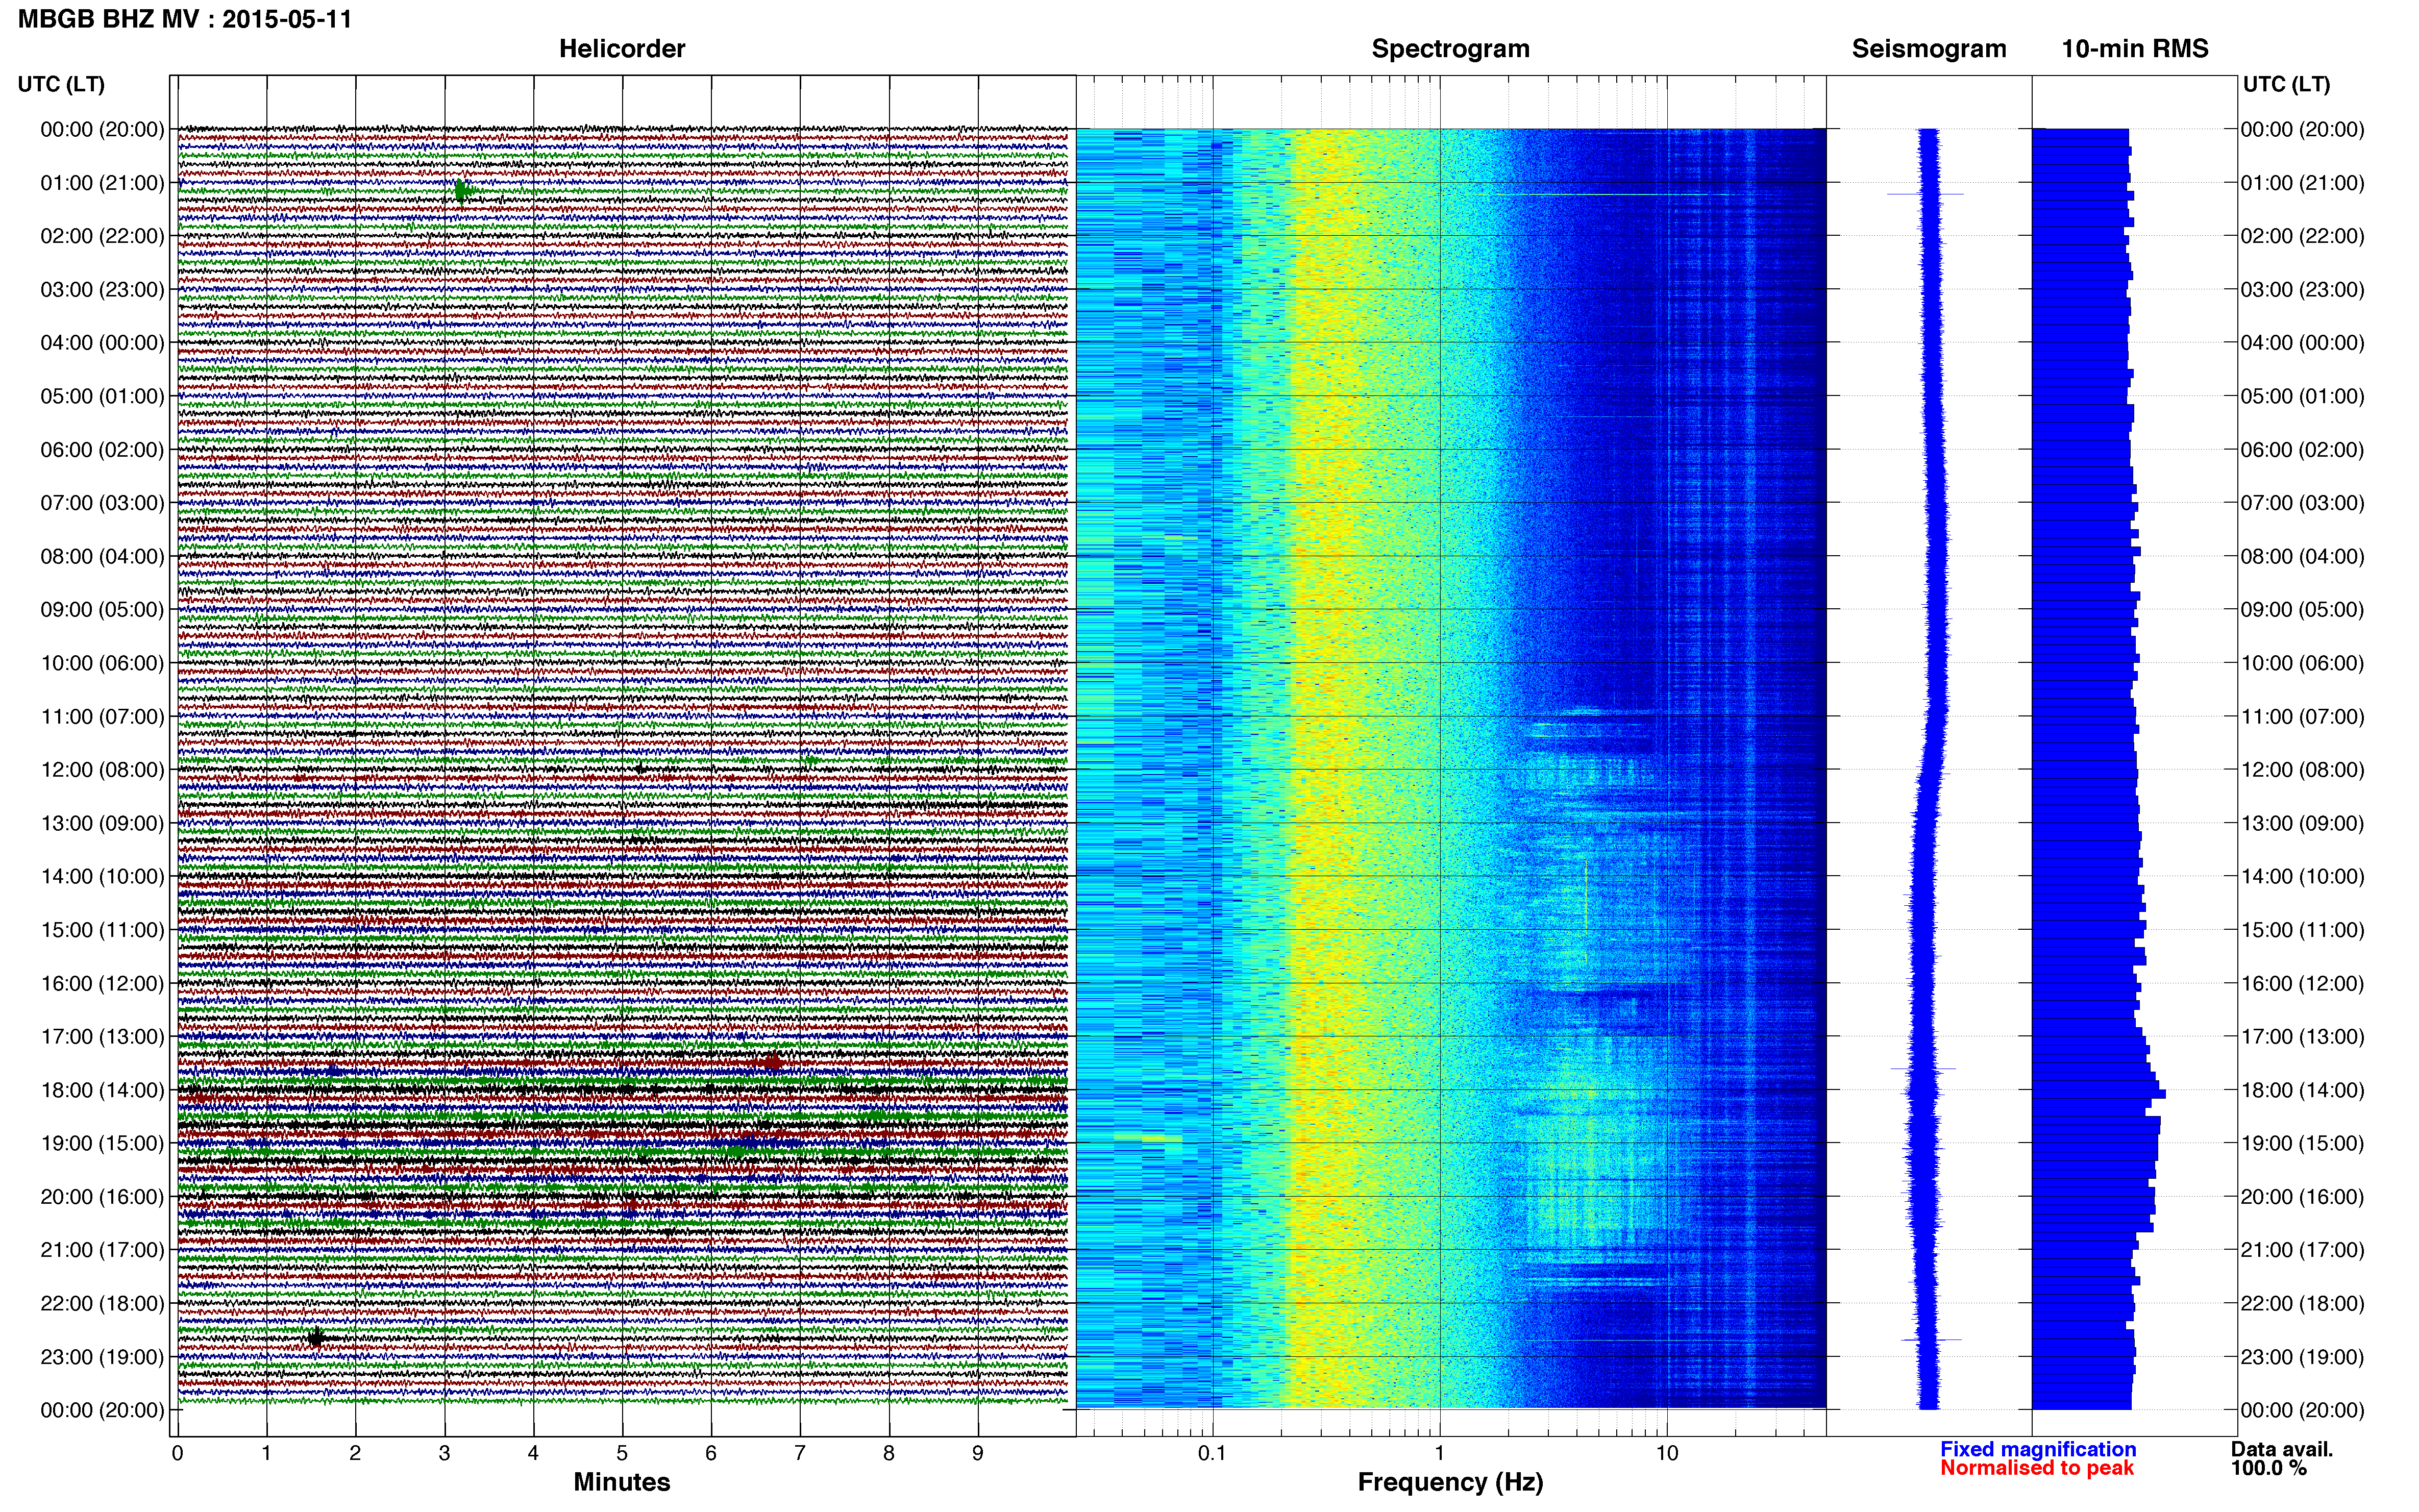The image size is (2419, 1512).
Task: Select "17:00 (13:00)" on the right time axis
Action: [2303, 1037]
